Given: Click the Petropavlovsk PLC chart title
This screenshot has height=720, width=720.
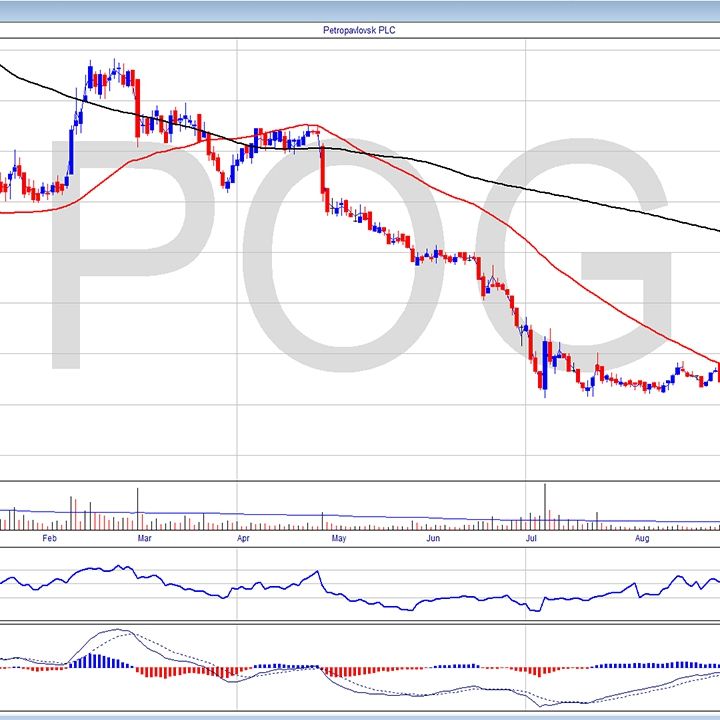Looking at the screenshot, I should click(x=359, y=30).
